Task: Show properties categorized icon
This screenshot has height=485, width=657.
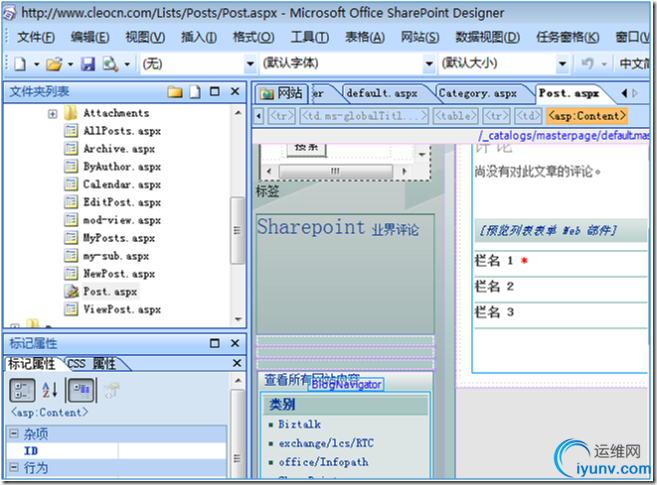Action: coord(22,390)
